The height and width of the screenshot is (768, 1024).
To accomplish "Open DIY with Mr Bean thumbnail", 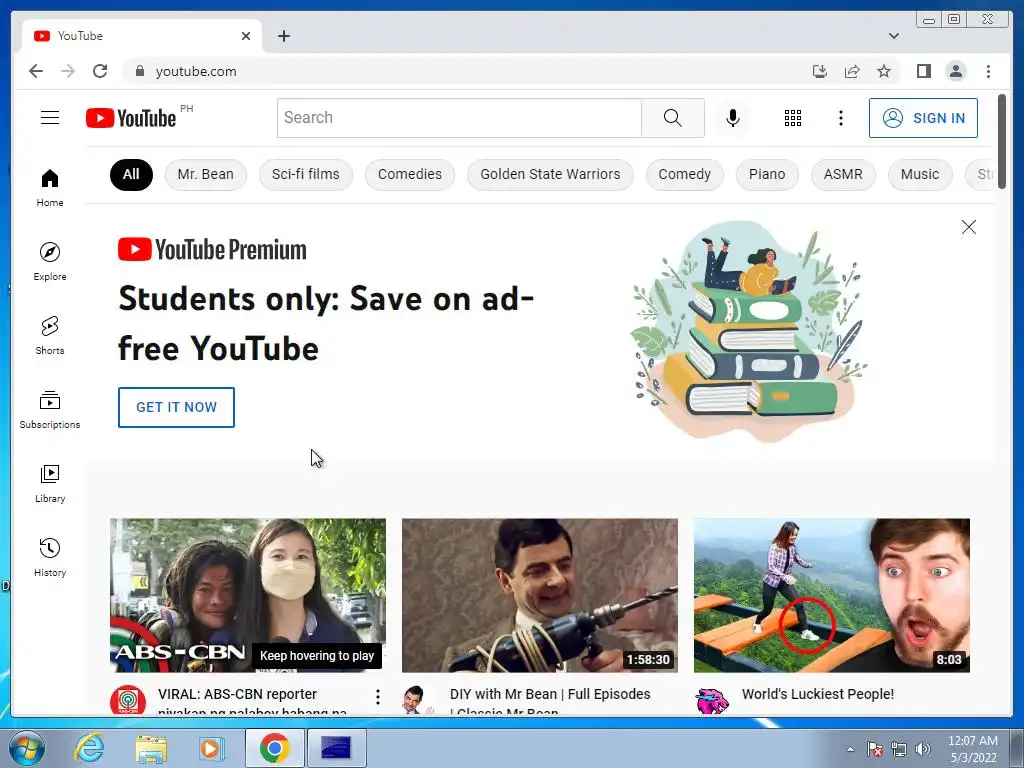I will (539, 595).
